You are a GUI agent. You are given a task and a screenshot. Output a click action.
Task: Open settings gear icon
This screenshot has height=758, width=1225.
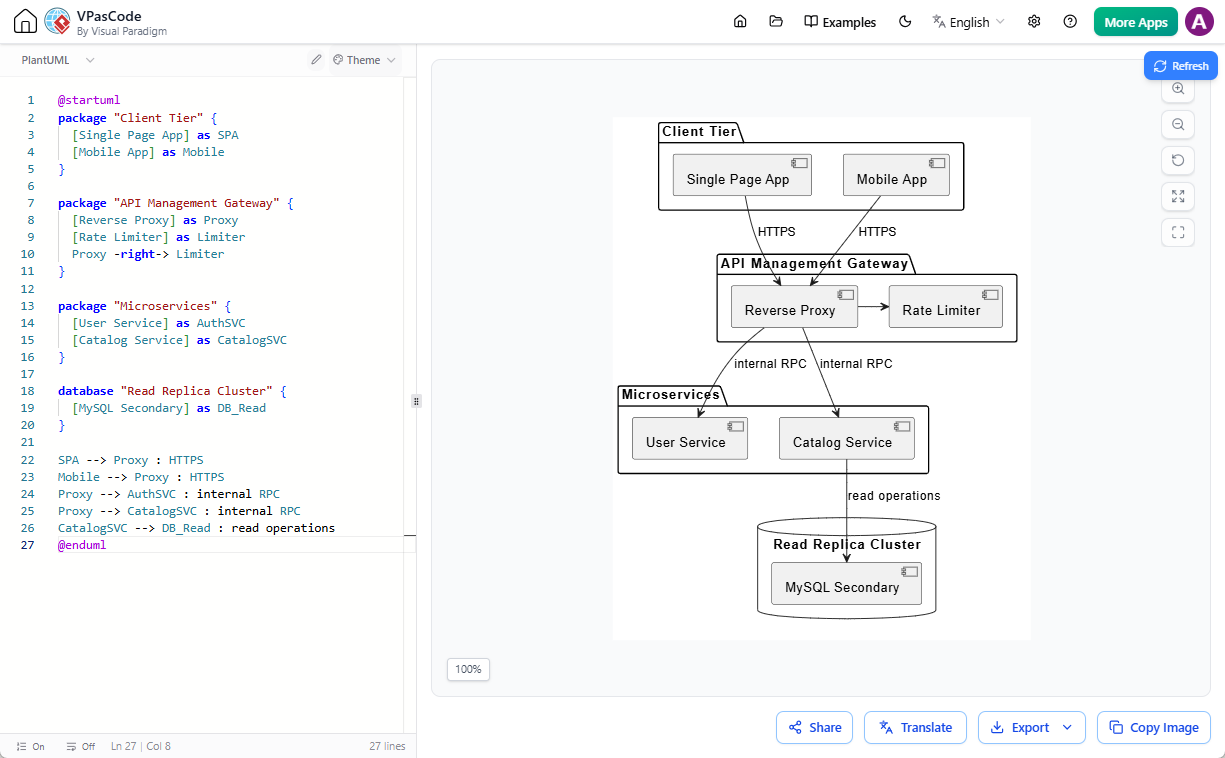pos(1034,22)
